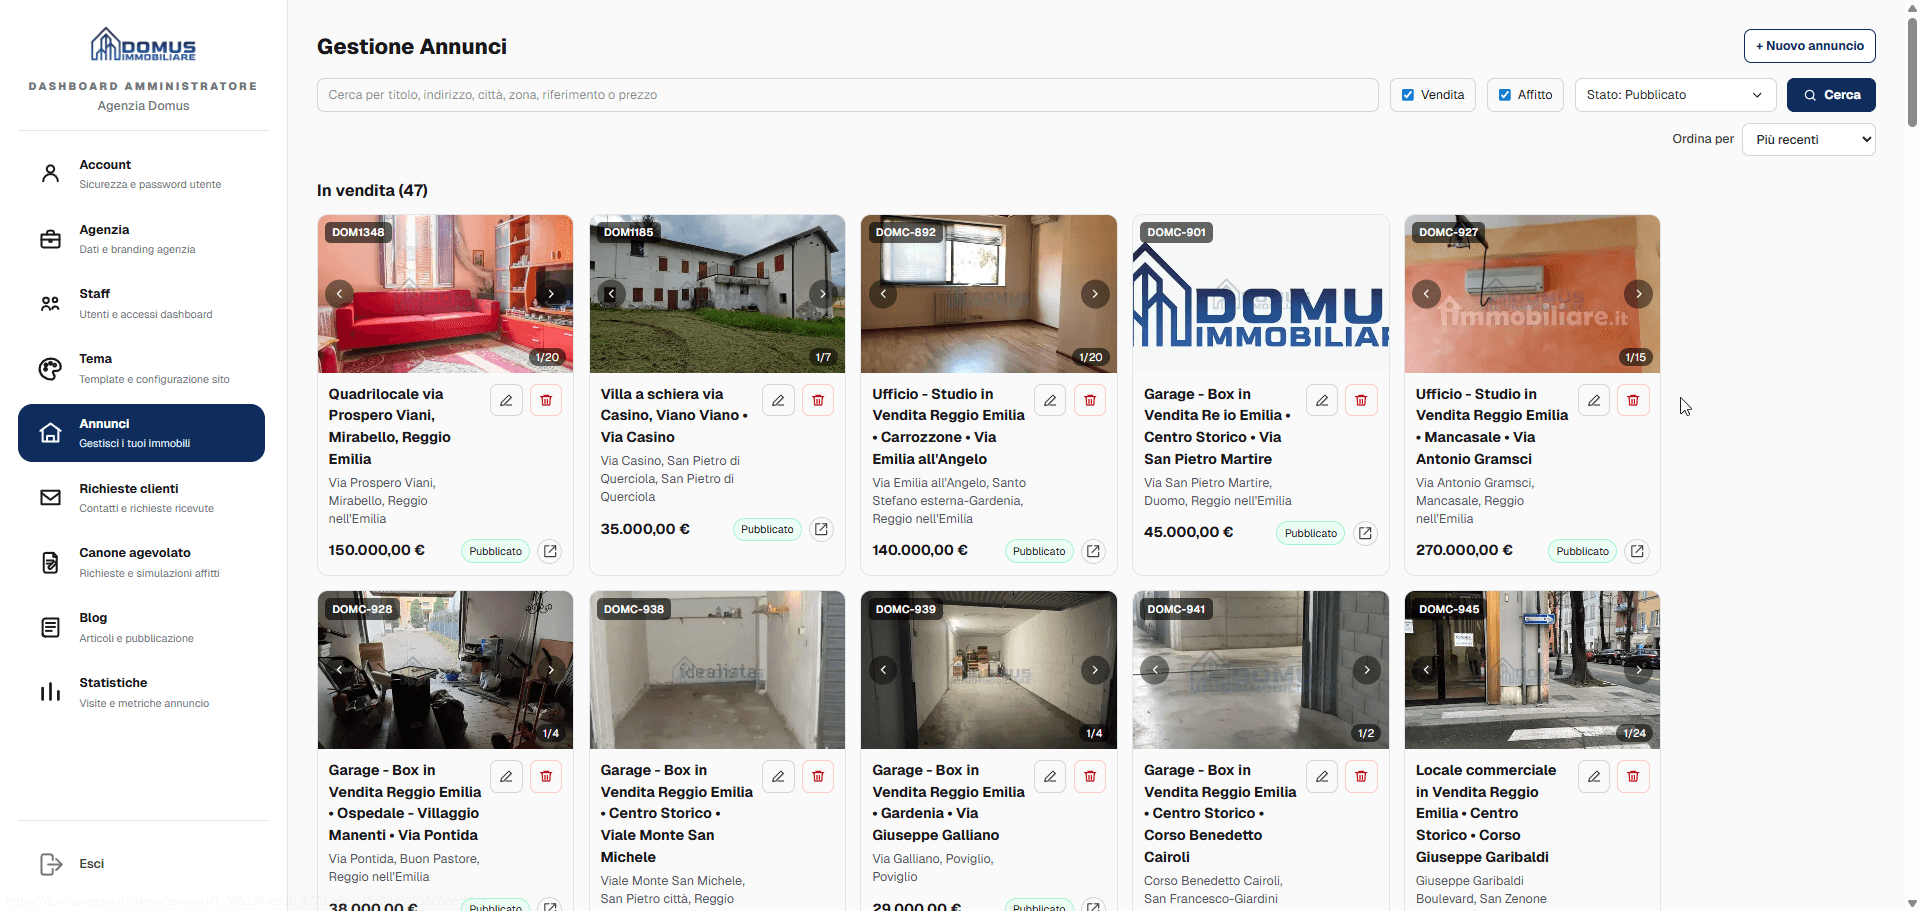1920x911 pixels.
Task: Edit the Locale commerciale listing
Action: pos(1594,776)
